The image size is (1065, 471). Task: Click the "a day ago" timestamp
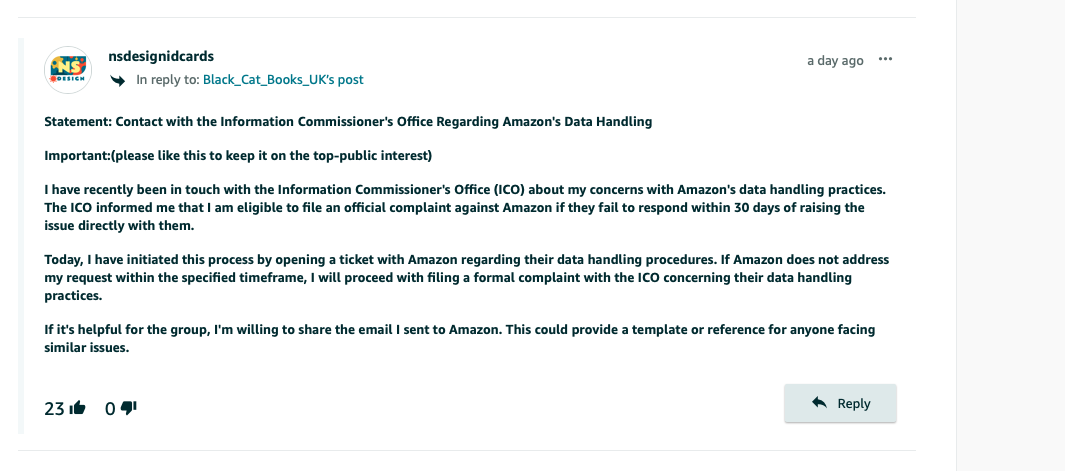[835, 60]
